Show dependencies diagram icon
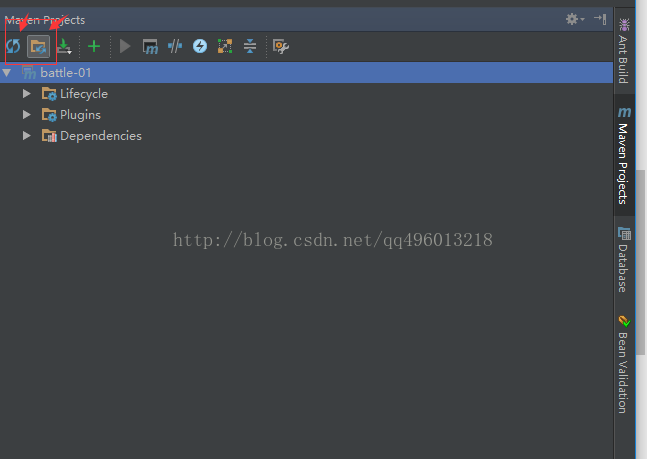Screen dimensions: 647x459 coord(225,46)
